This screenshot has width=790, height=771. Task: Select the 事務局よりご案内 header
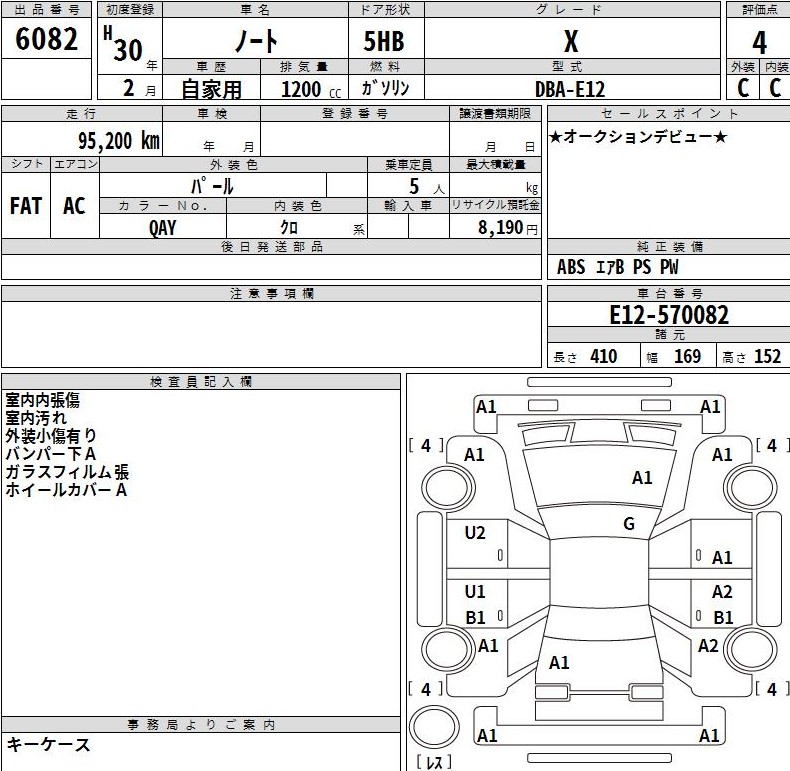coord(201,725)
